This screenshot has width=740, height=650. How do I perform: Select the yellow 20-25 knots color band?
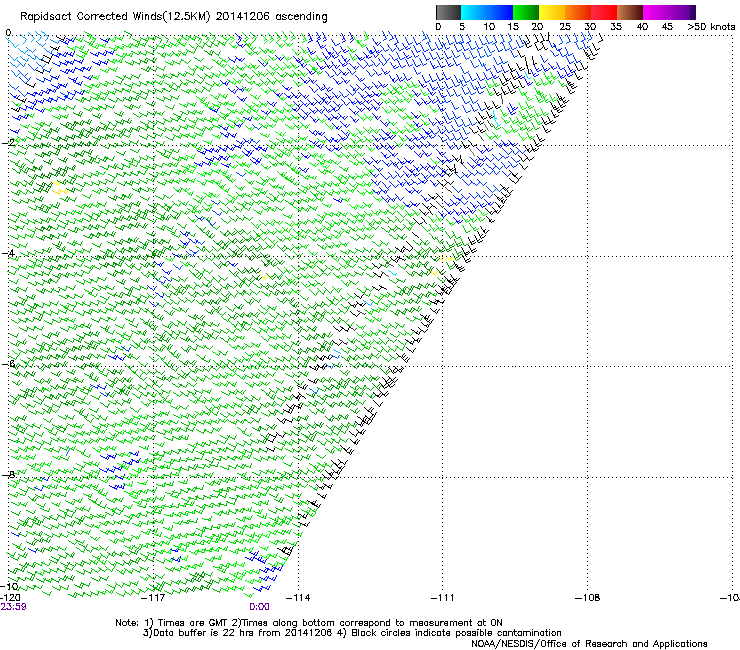tap(552, 12)
